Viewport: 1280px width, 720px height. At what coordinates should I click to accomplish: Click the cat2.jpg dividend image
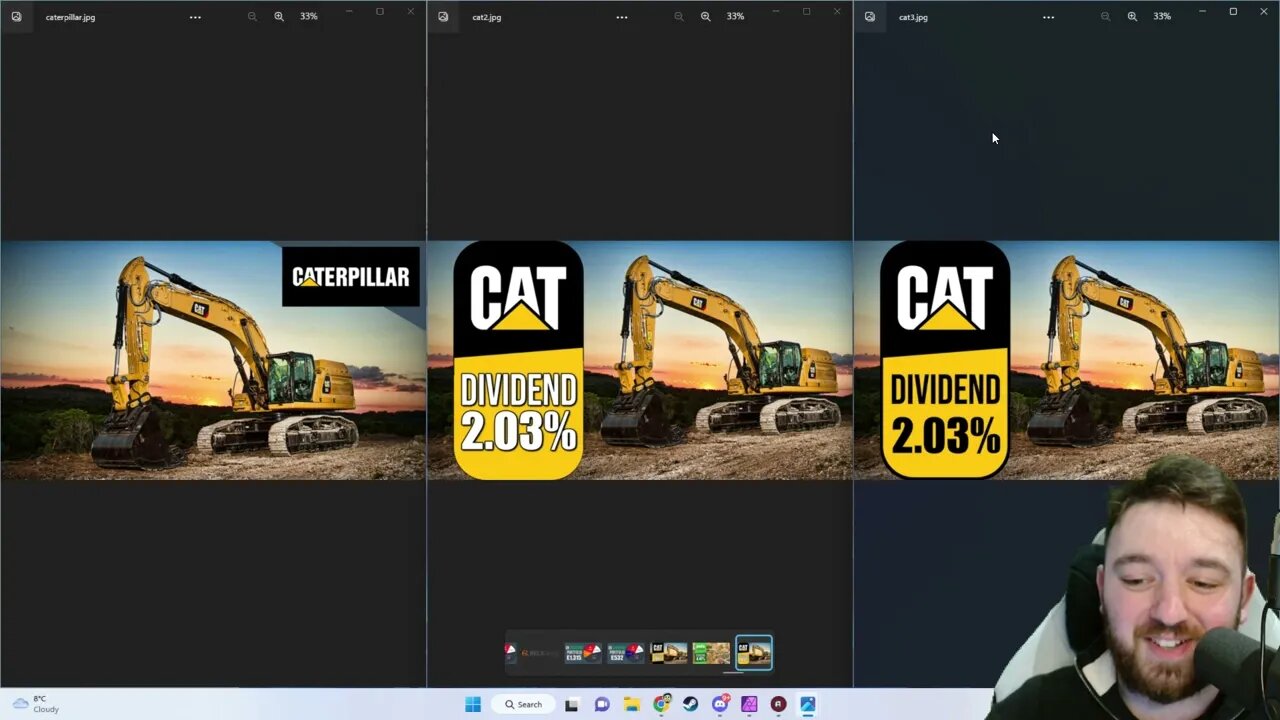[640, 360]
